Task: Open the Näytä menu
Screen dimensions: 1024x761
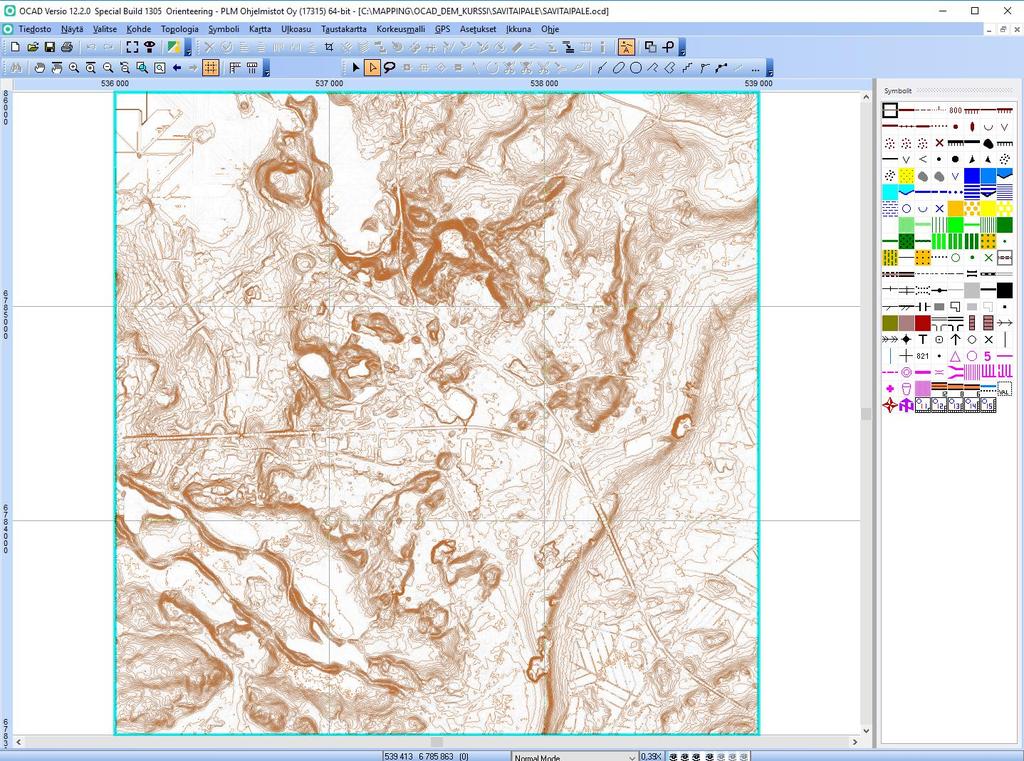Action: (72, 29)
